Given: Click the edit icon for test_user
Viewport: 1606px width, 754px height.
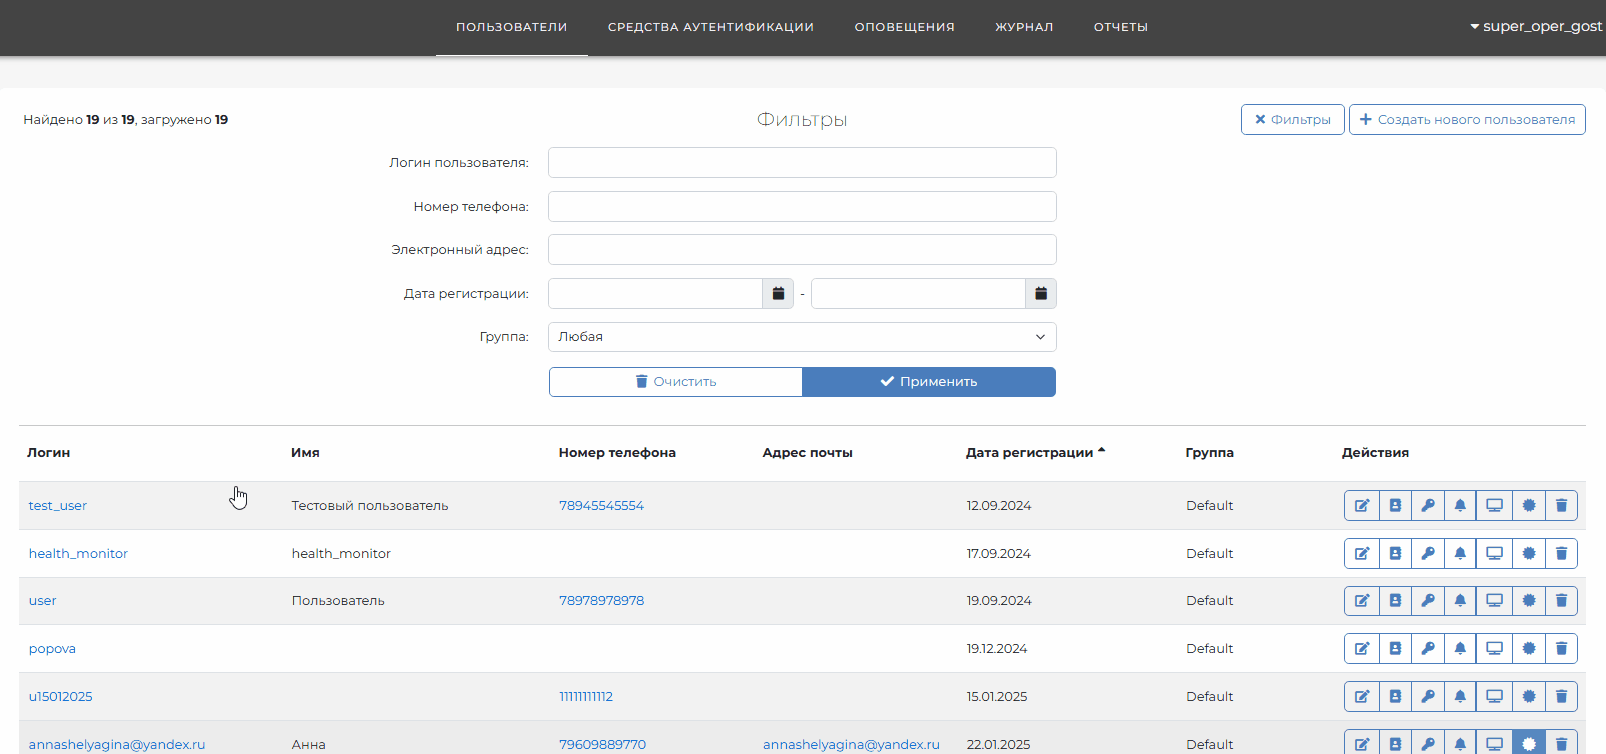Looking at the screenshot, I should point(1361,506).
